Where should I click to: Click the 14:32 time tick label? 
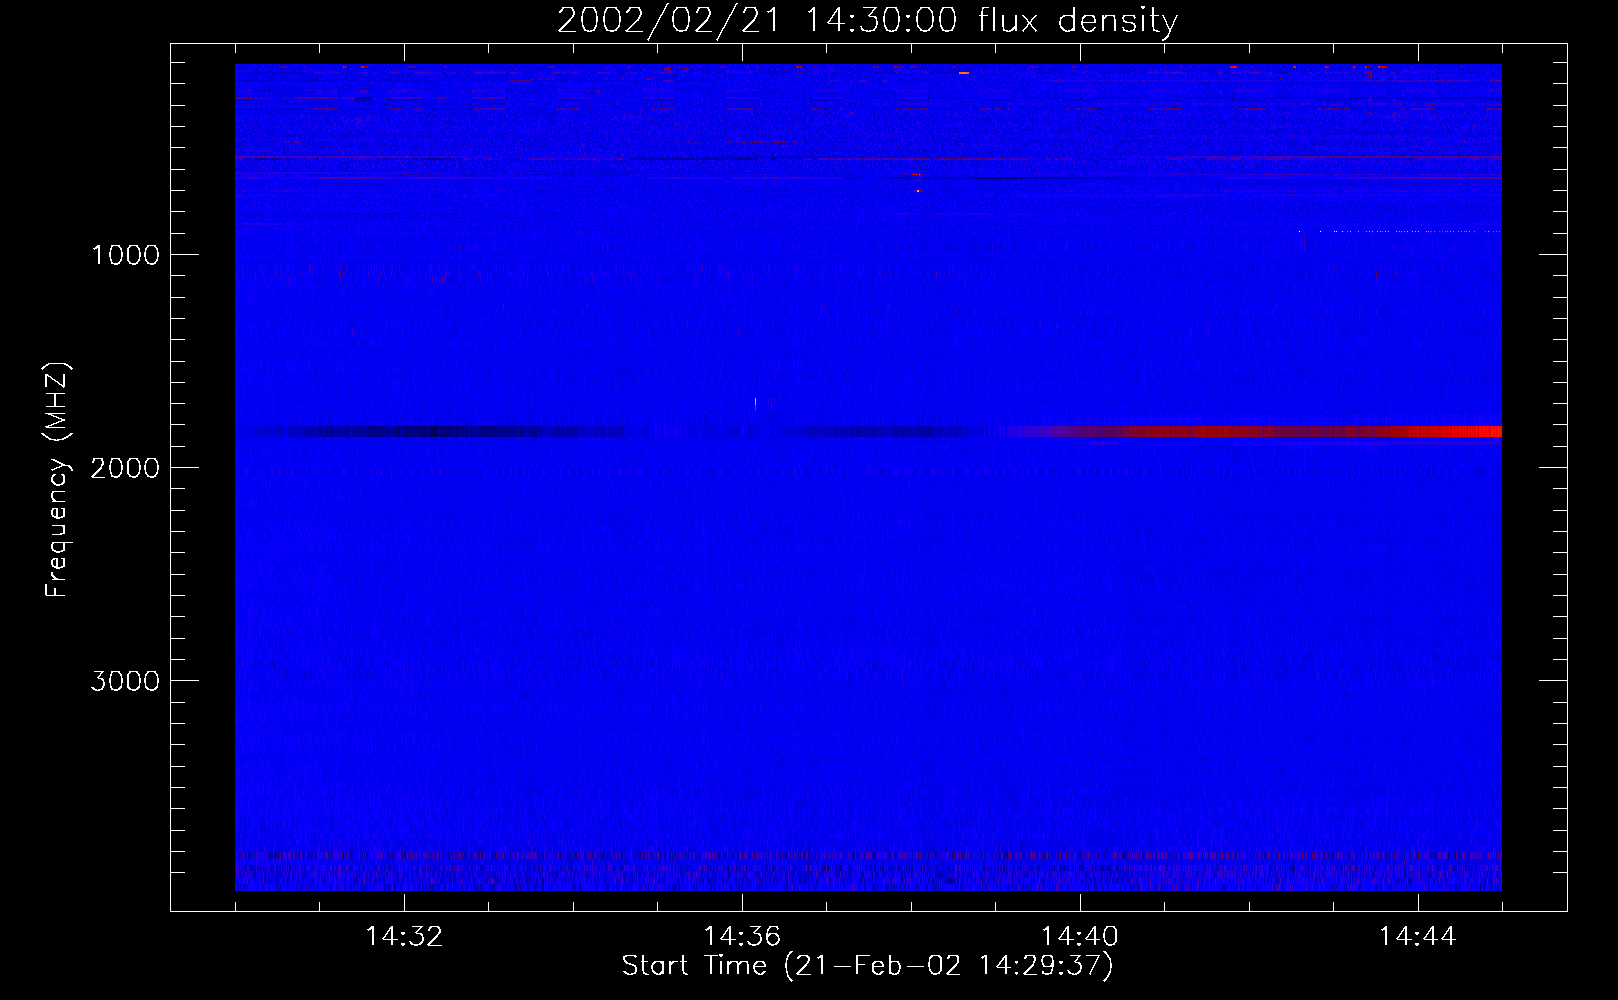tap(404, 937)
